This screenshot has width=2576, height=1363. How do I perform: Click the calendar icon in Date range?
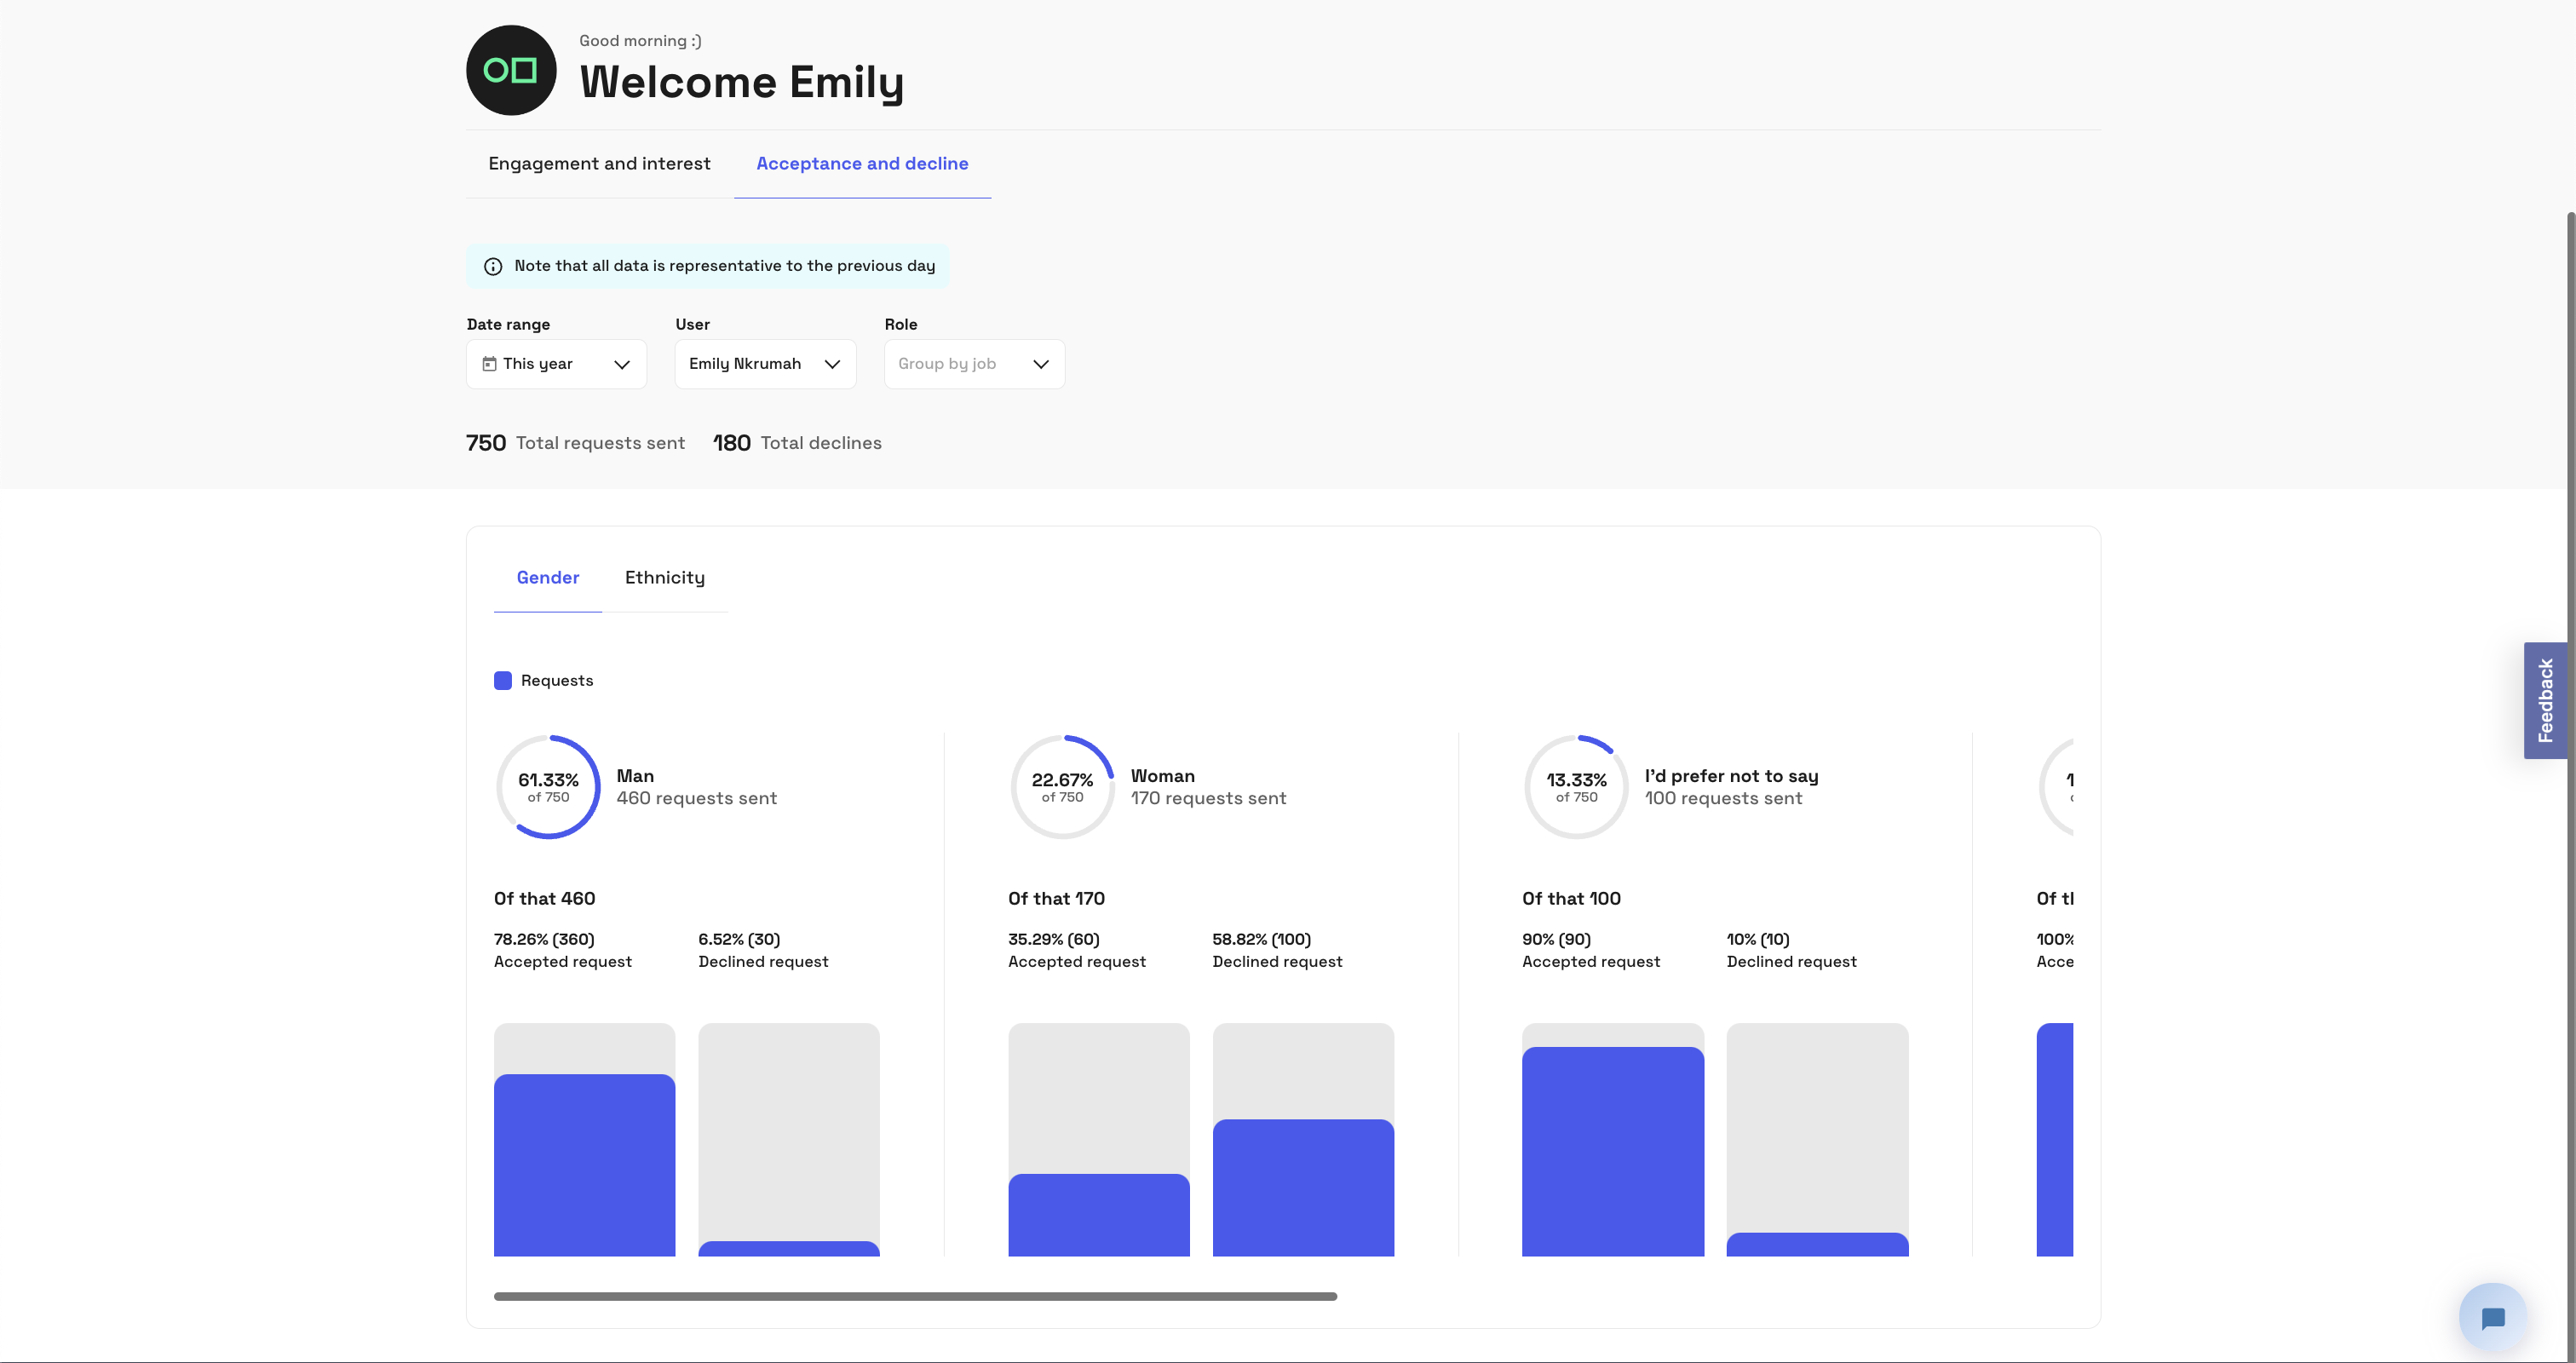489,363
